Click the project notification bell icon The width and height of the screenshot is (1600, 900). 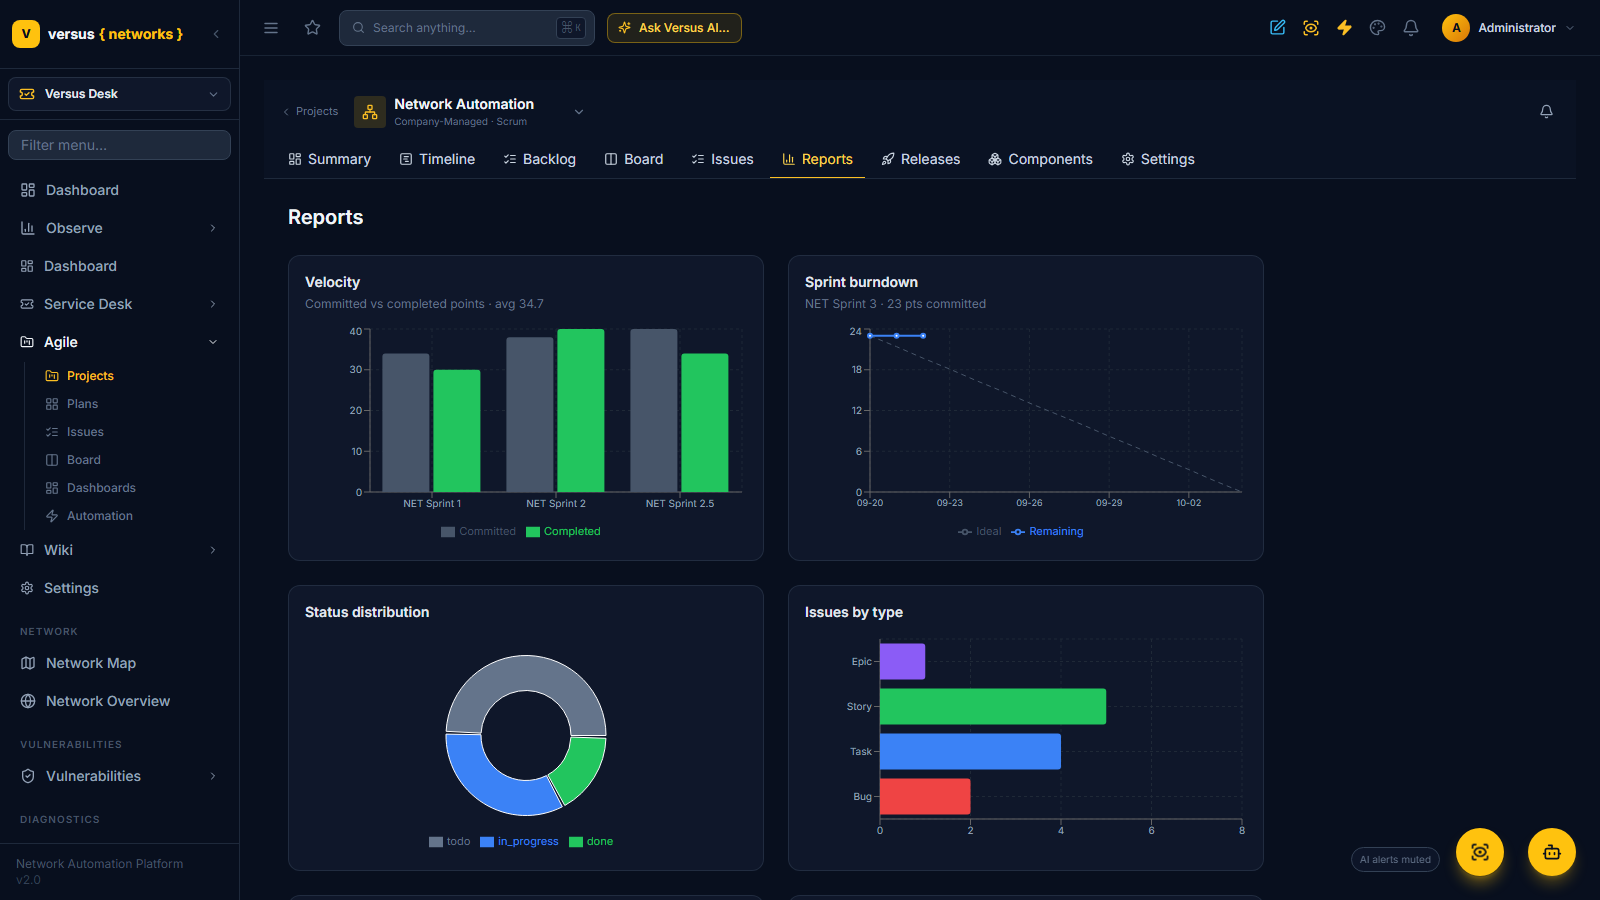click(1546, 111)
